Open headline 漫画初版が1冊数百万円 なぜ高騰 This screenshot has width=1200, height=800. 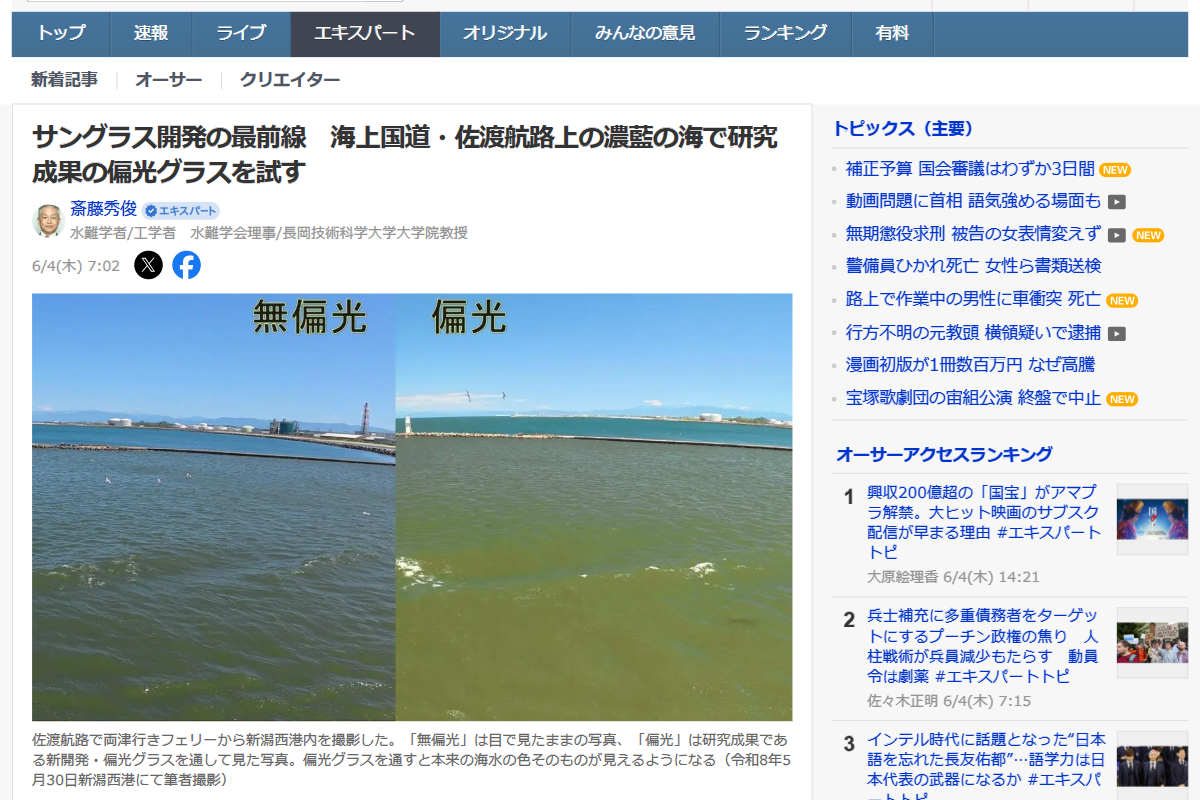click(970, 365)
